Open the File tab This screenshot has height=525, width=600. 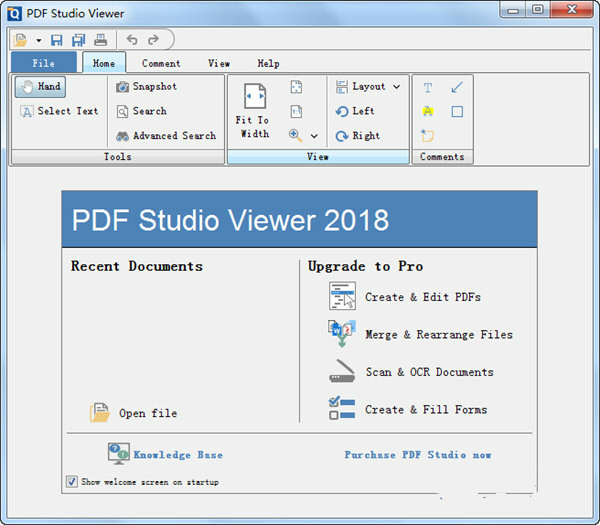44,63
